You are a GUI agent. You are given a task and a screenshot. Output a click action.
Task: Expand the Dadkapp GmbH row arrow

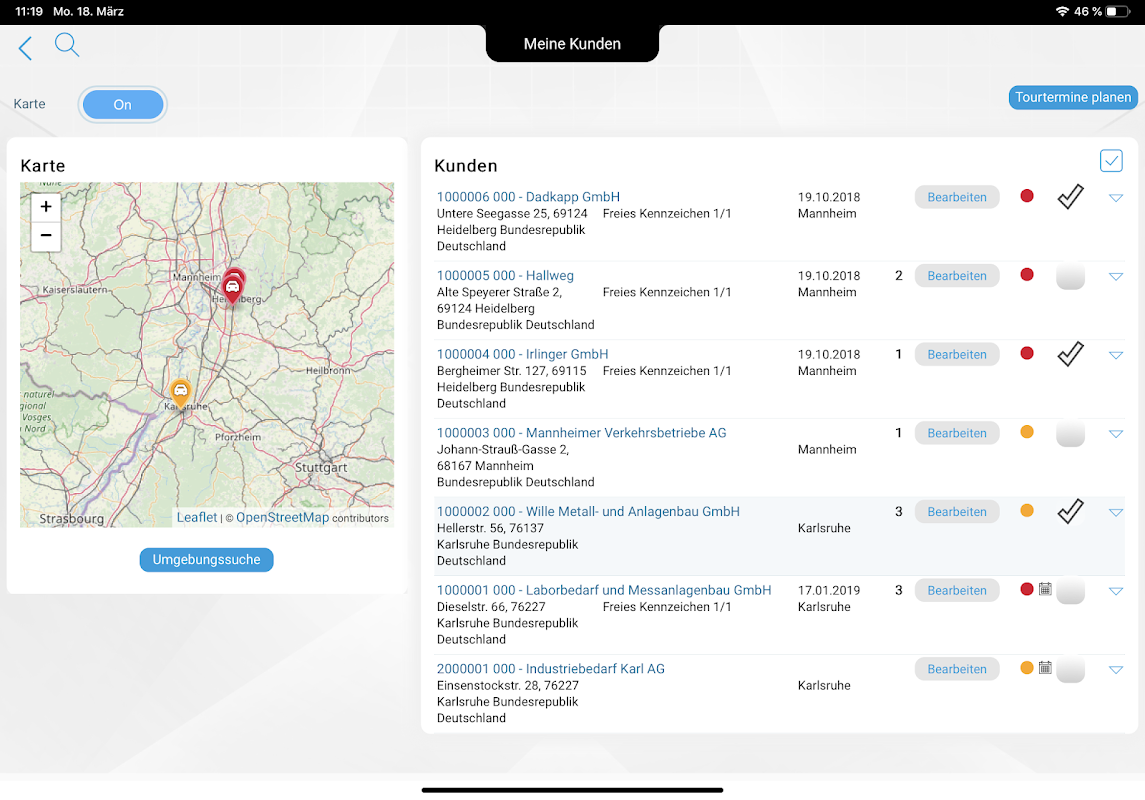pos(1115,198)
